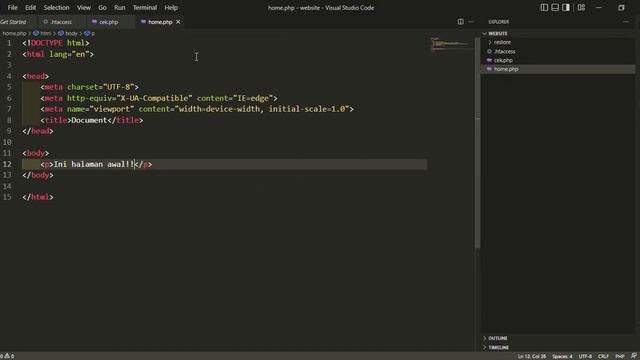Screen dimensions: 640x360
Task: Open errors and warnings in status bar
Action: (x=7, y=356)
